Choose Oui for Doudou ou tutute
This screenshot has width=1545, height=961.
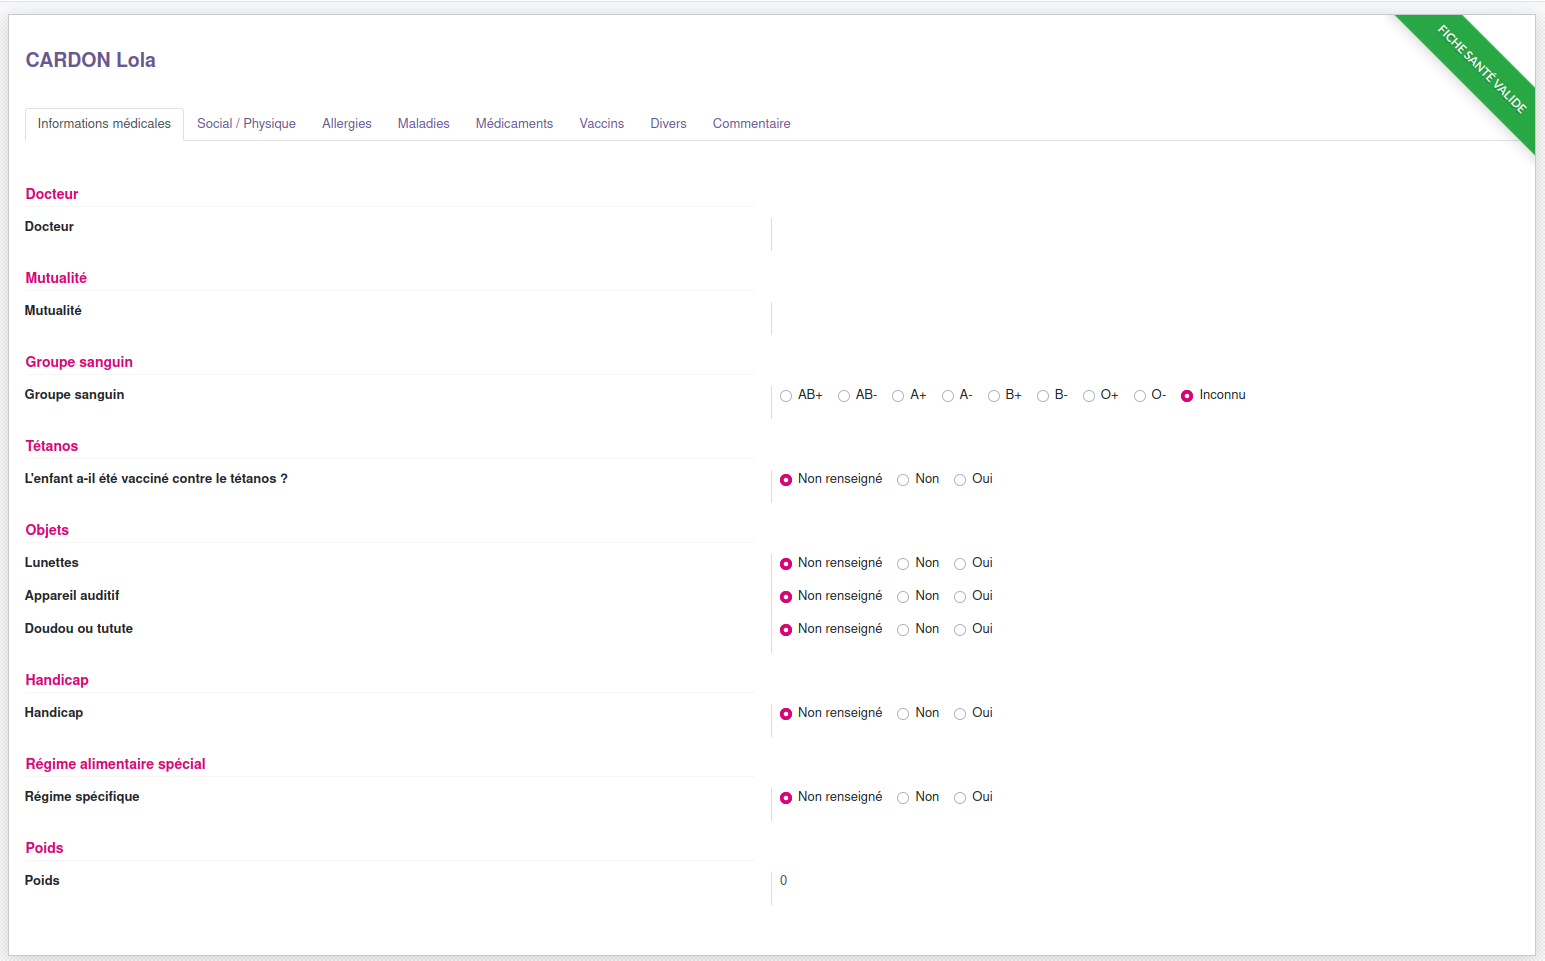pos(960,630)
